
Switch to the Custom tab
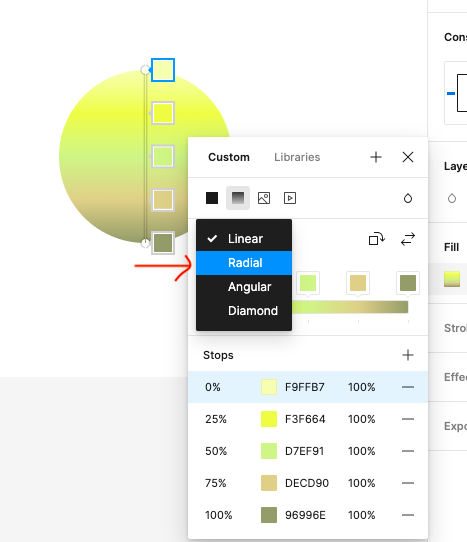coord(229,157)
